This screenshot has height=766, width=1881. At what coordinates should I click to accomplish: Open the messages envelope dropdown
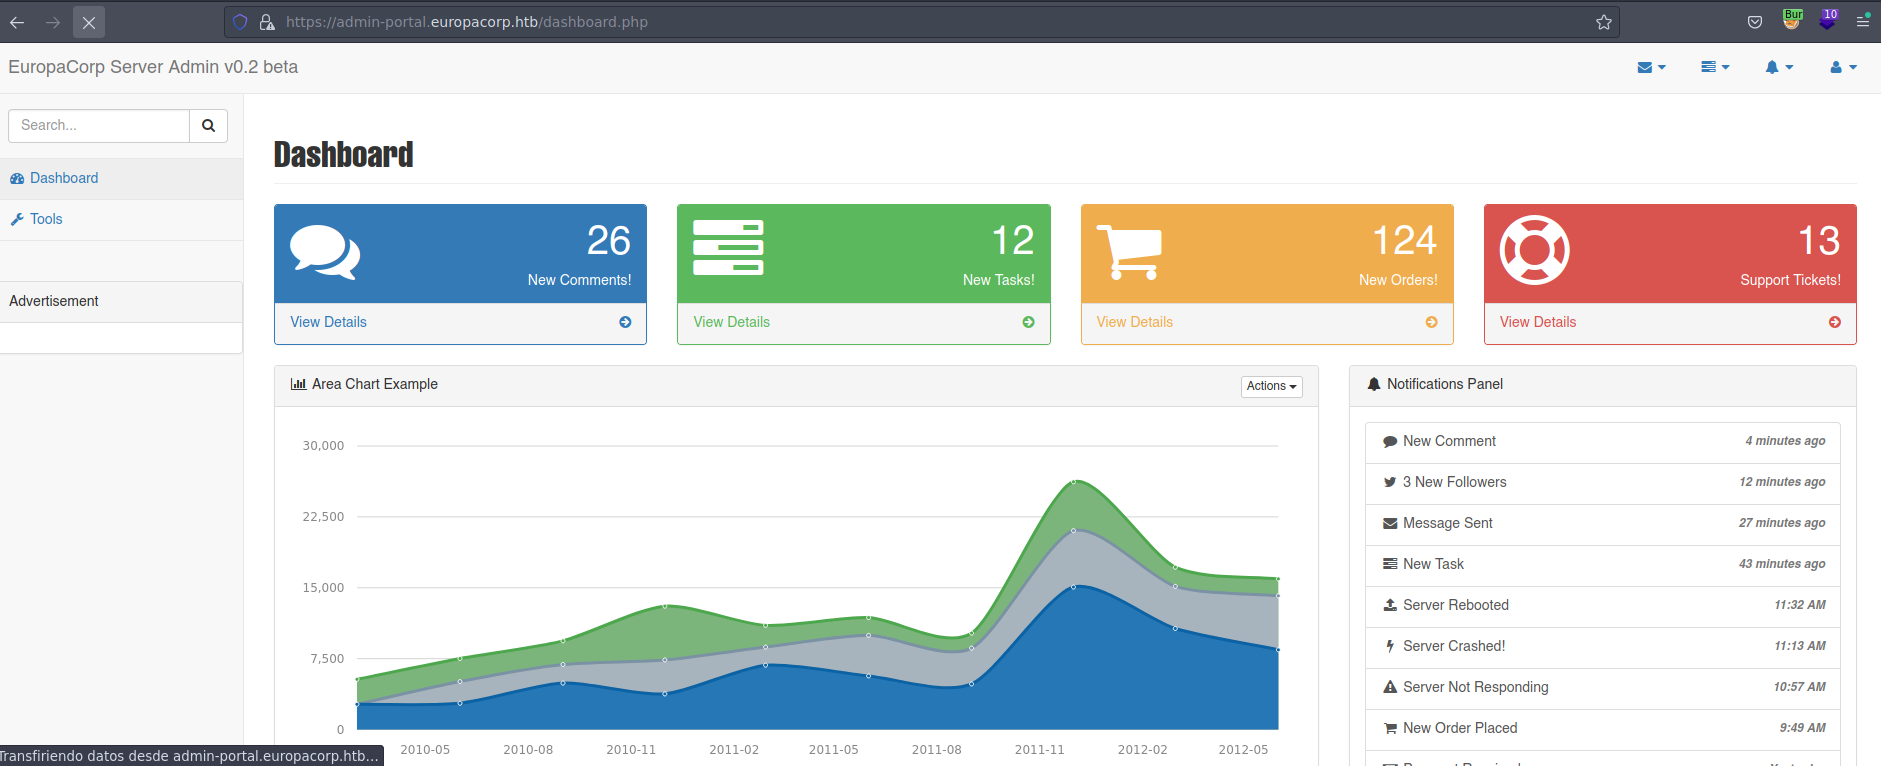pos(1651,67)
